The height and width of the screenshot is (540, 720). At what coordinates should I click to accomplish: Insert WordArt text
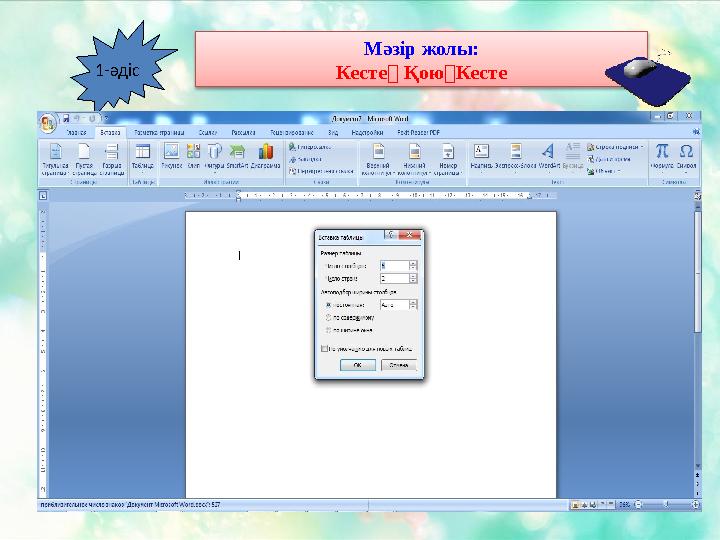(x=548, y=157)
